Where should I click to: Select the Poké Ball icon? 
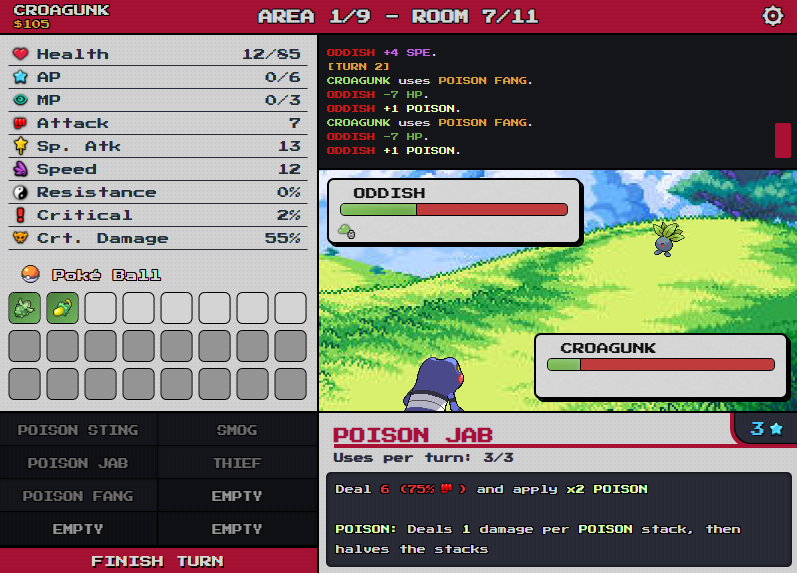30,274
